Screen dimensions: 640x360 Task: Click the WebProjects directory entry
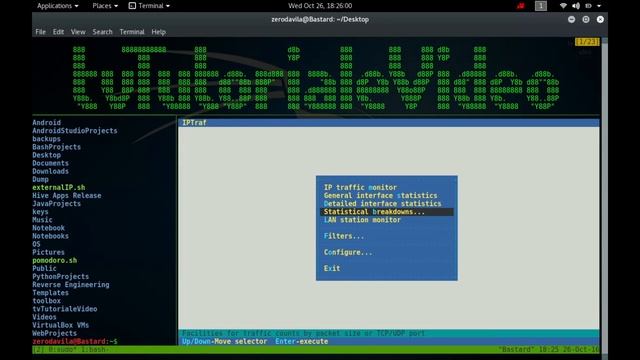55,333
